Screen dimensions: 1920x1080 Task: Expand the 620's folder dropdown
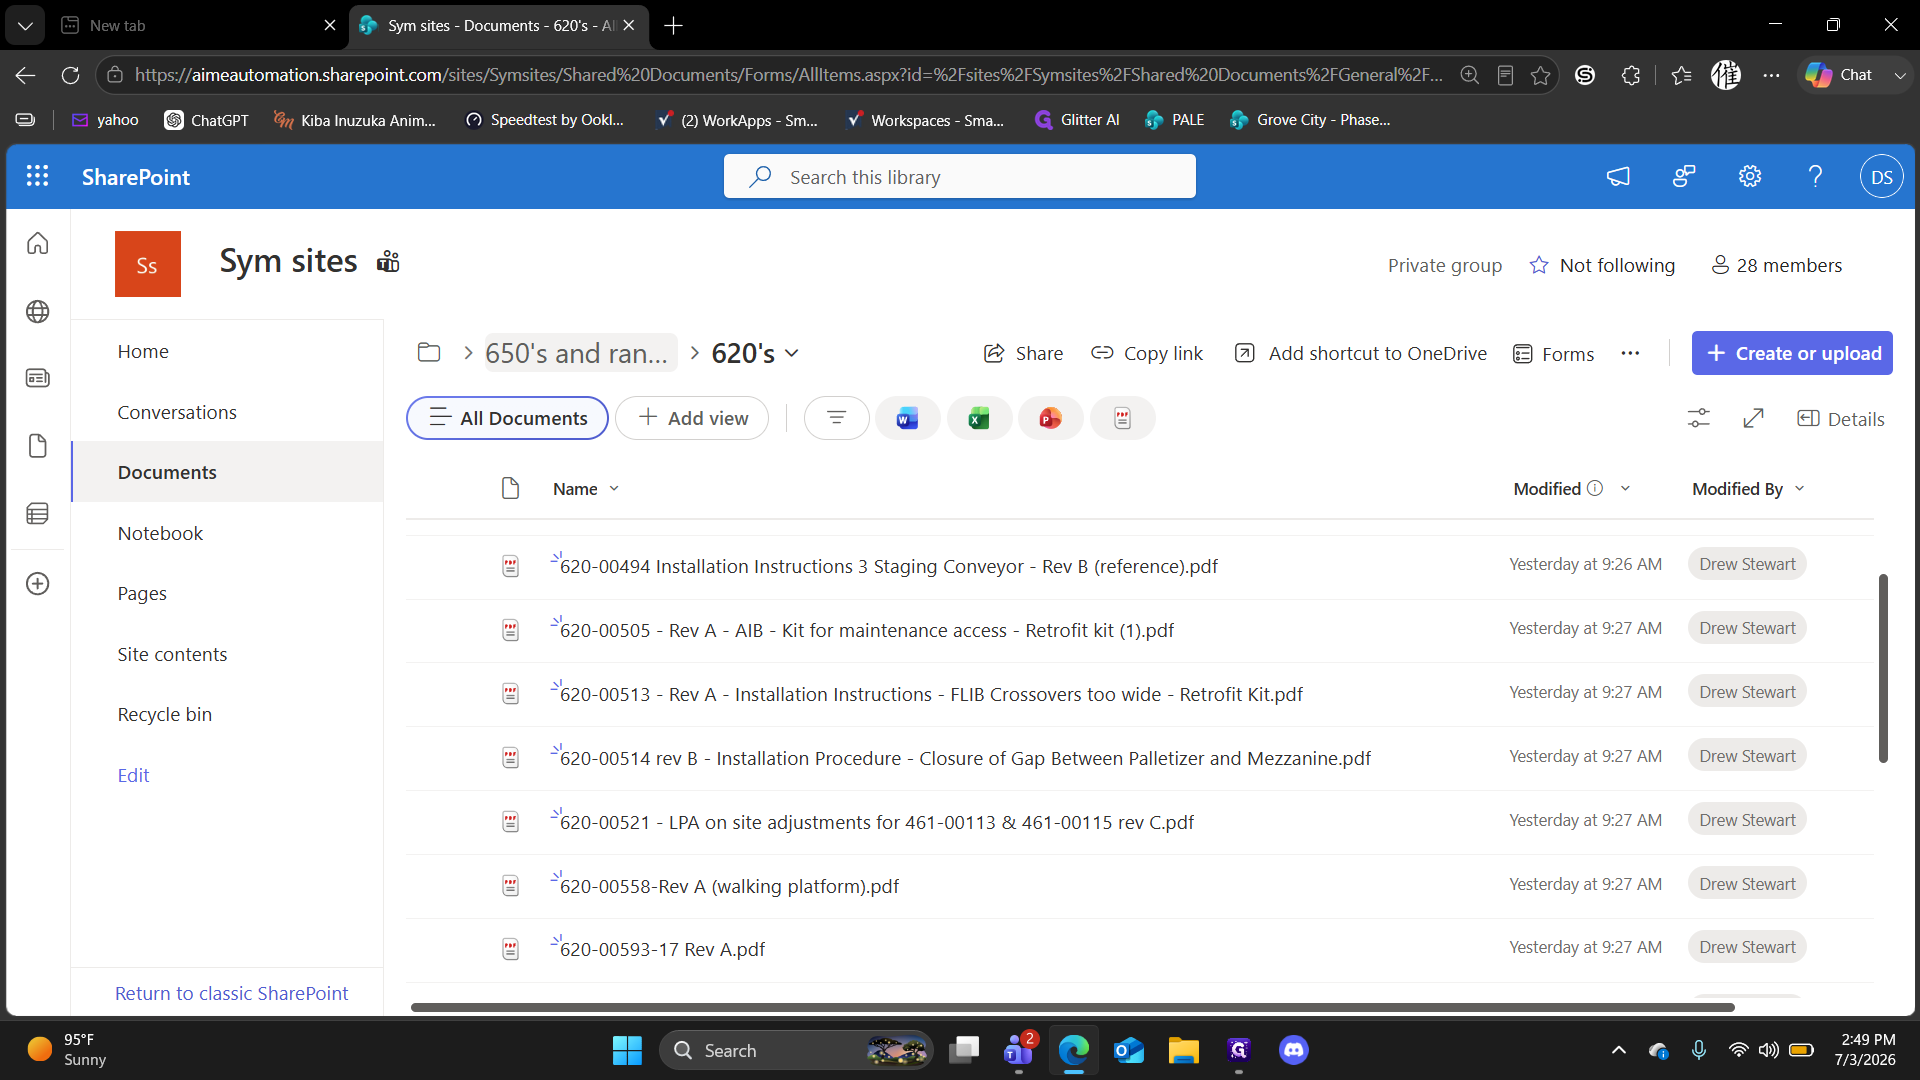(x=791, y=353)
